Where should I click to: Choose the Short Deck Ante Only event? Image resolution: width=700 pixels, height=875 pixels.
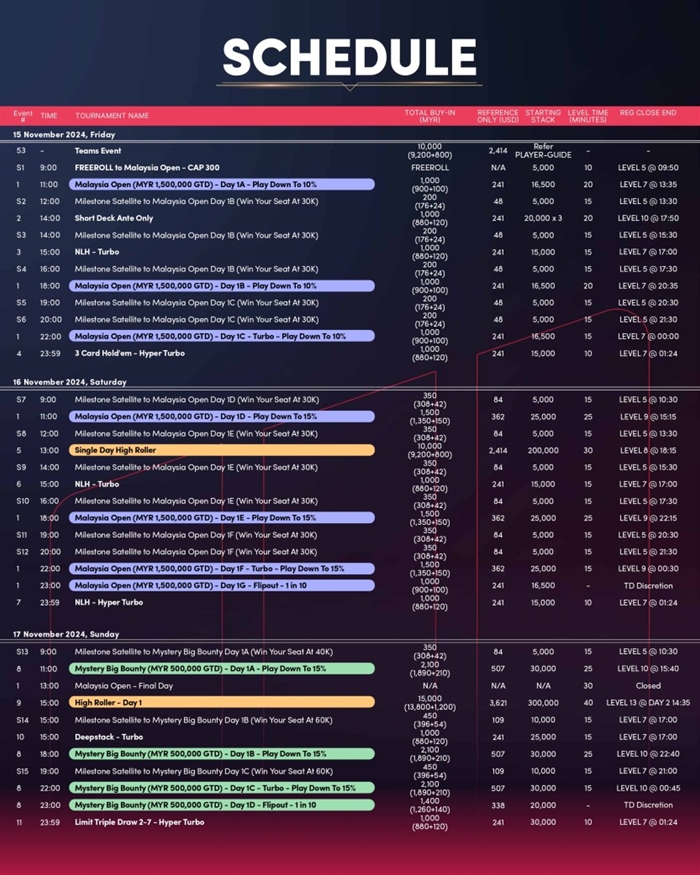[114, 218]
